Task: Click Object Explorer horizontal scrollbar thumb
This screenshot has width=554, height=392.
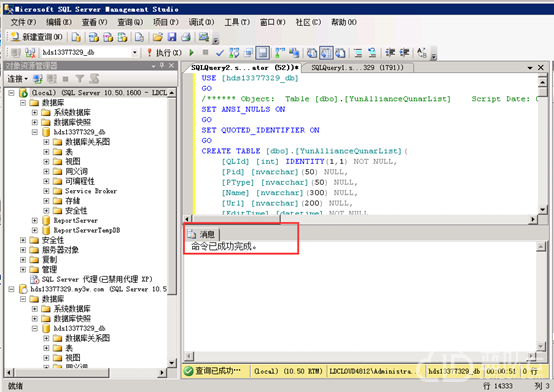Action: pyautogui.click(x=62, y=373)
